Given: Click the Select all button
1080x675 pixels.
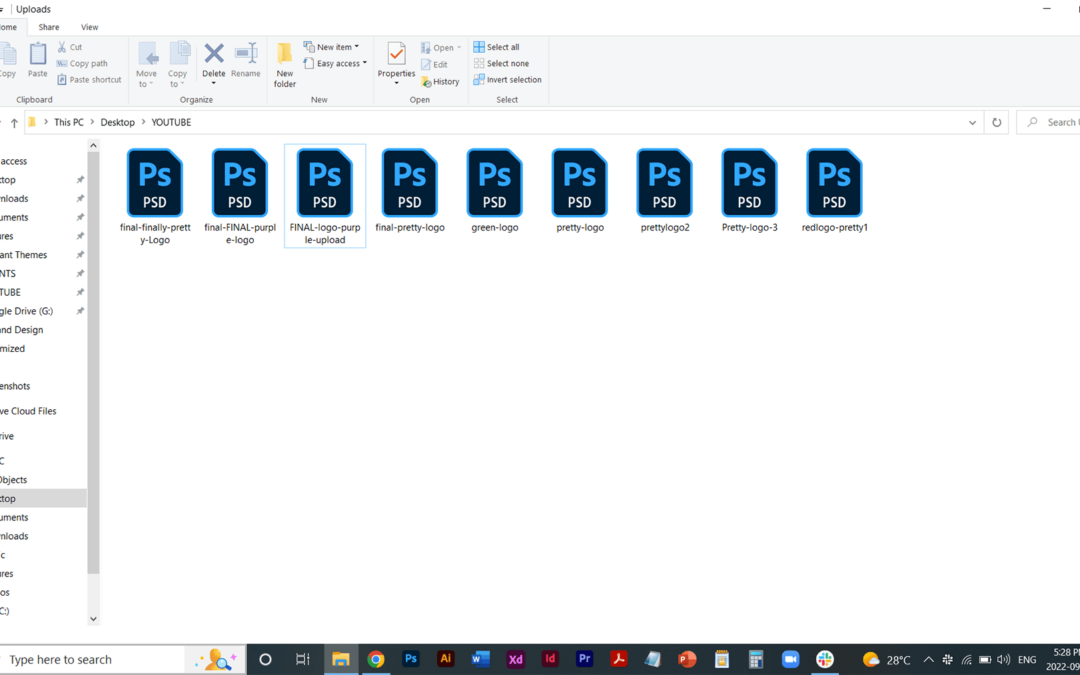Looking at the screenshot, I should click(497, 47).
